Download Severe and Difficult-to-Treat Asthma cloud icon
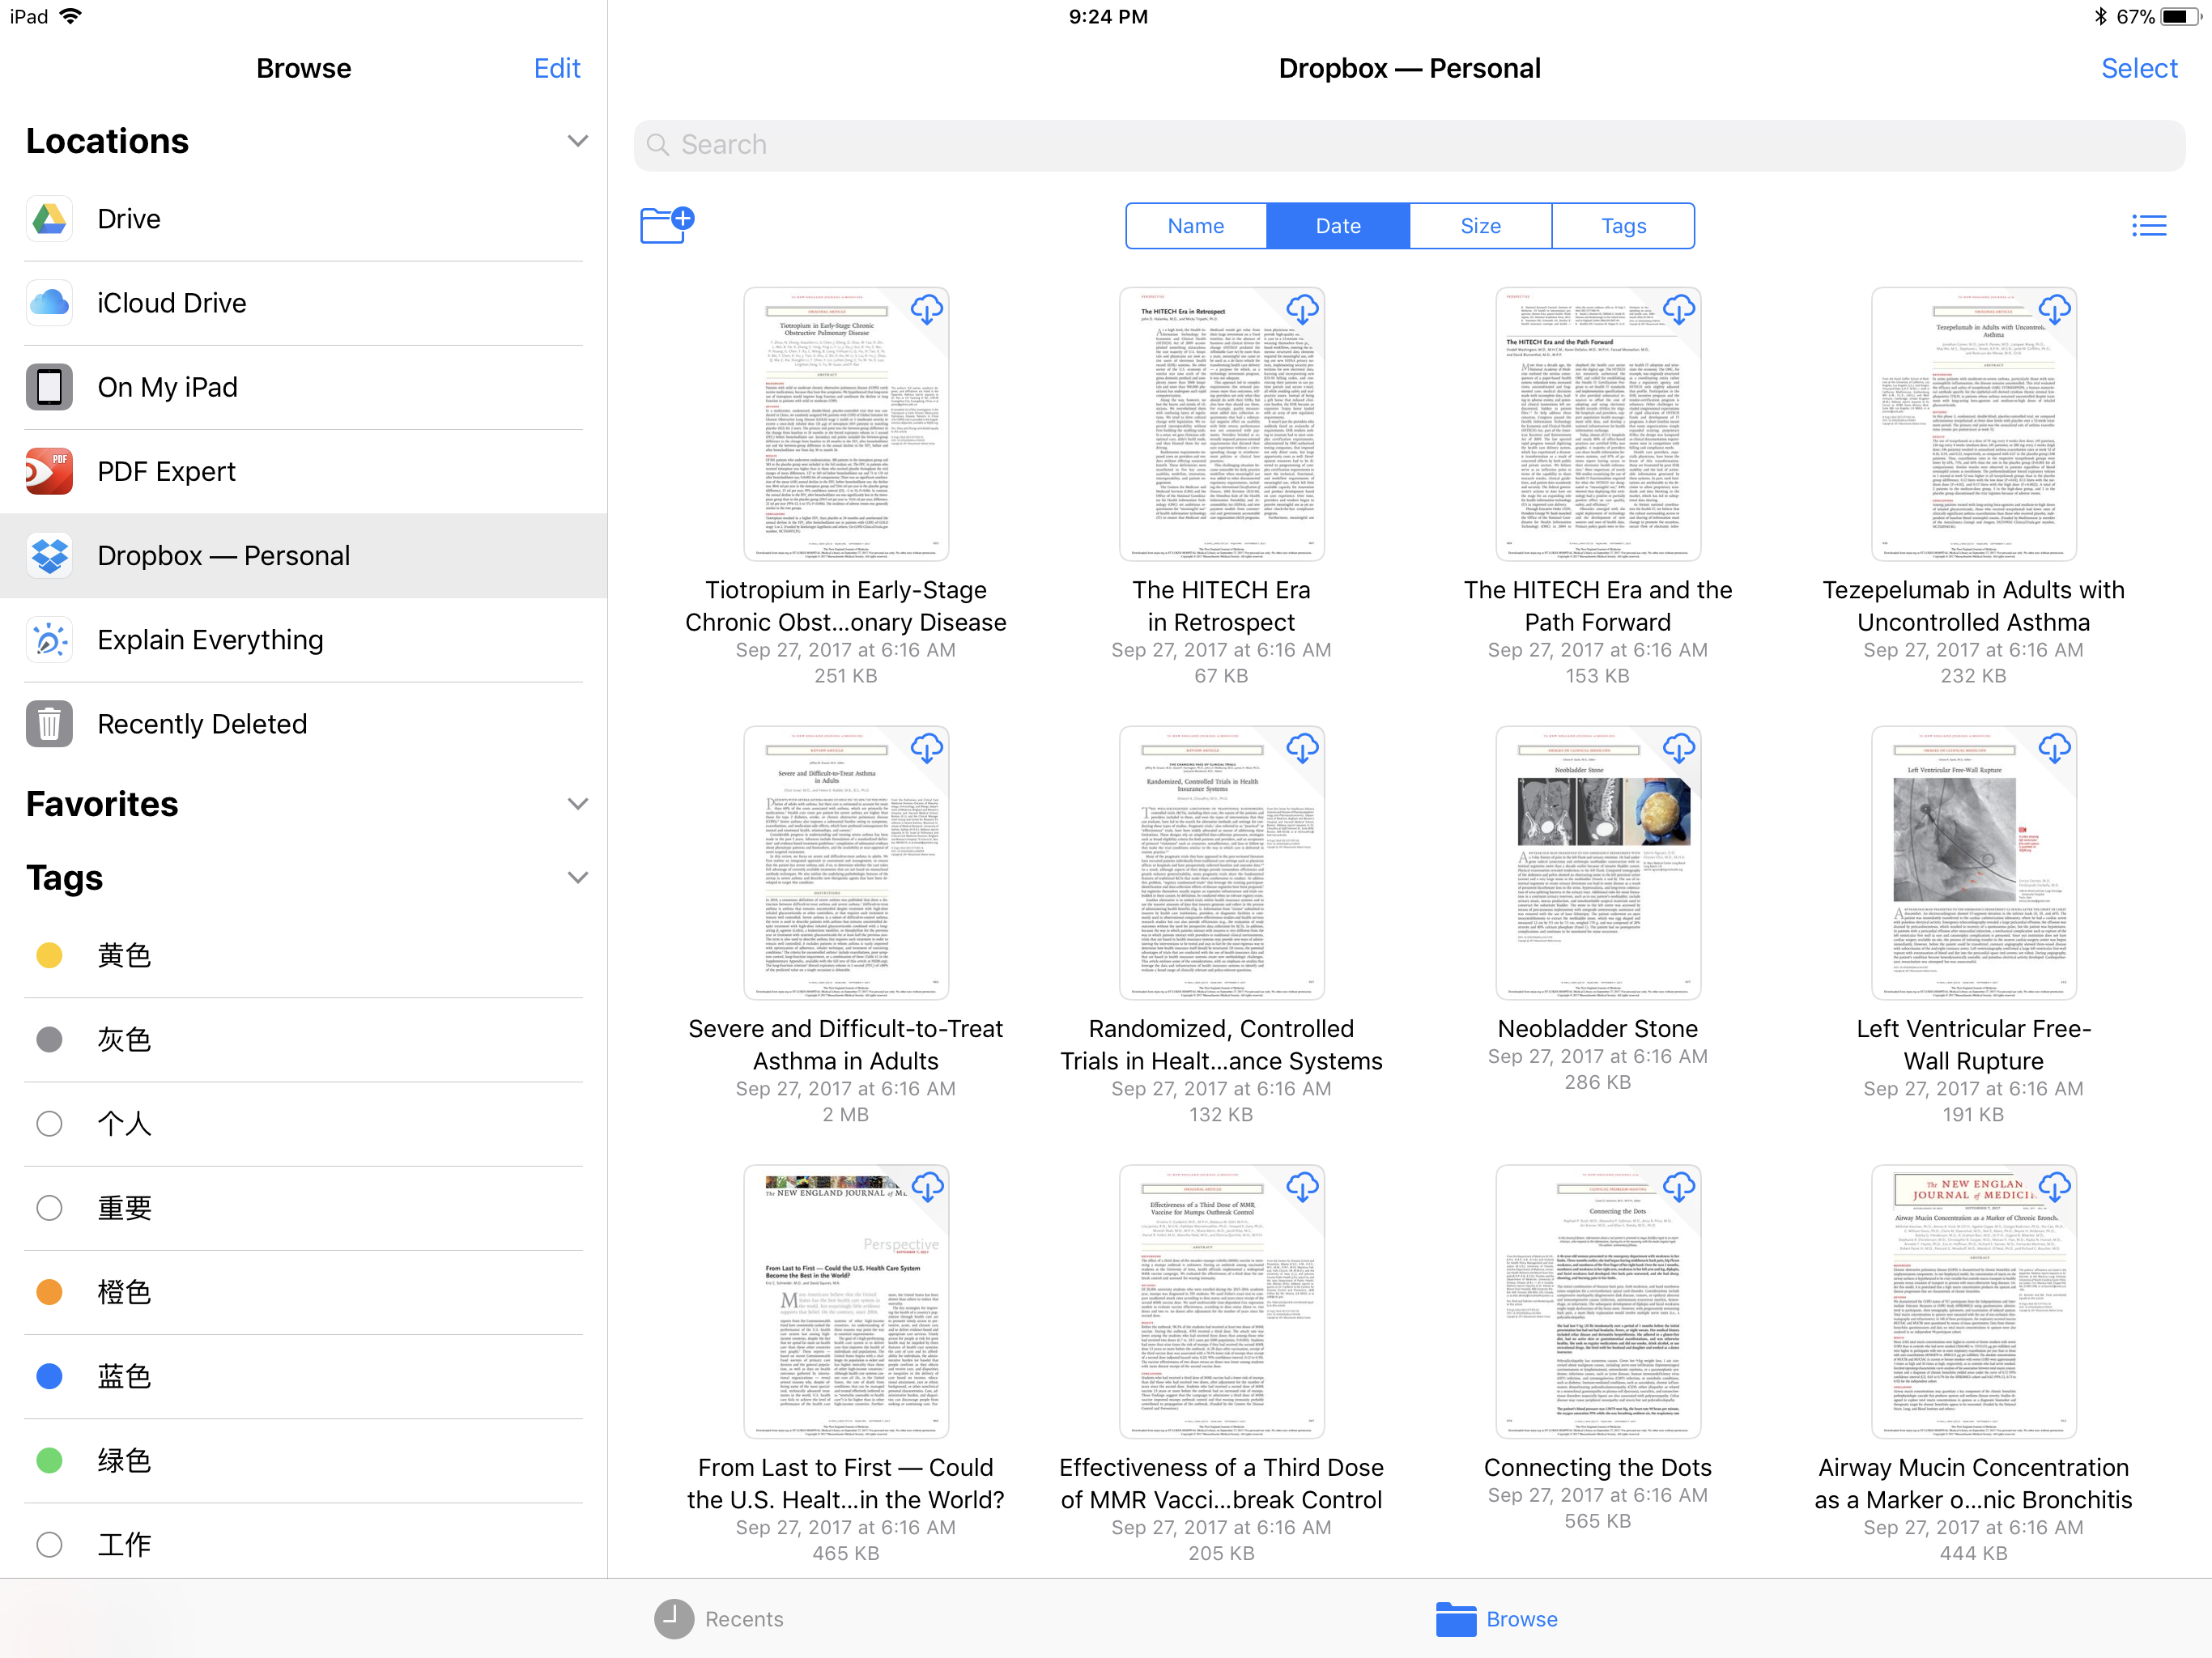Screen dimensions: 2212x1658 pyautogui.click(x=926, y=749)
